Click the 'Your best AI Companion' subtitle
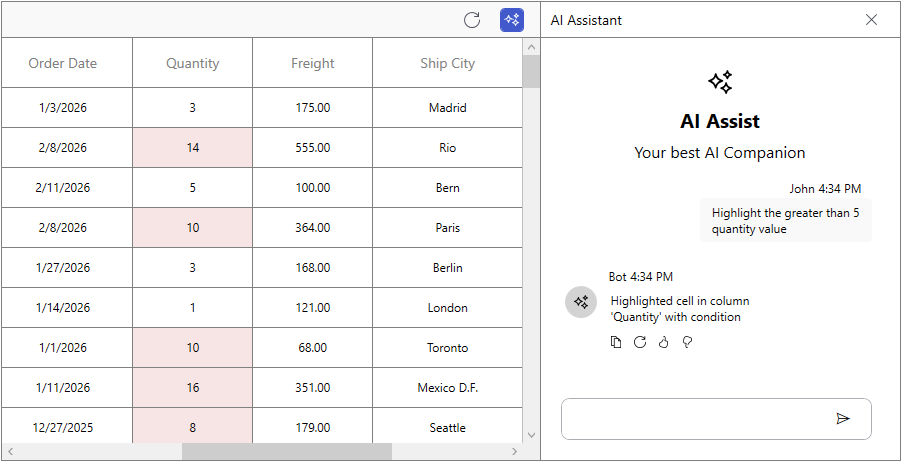 click(720, 152)
